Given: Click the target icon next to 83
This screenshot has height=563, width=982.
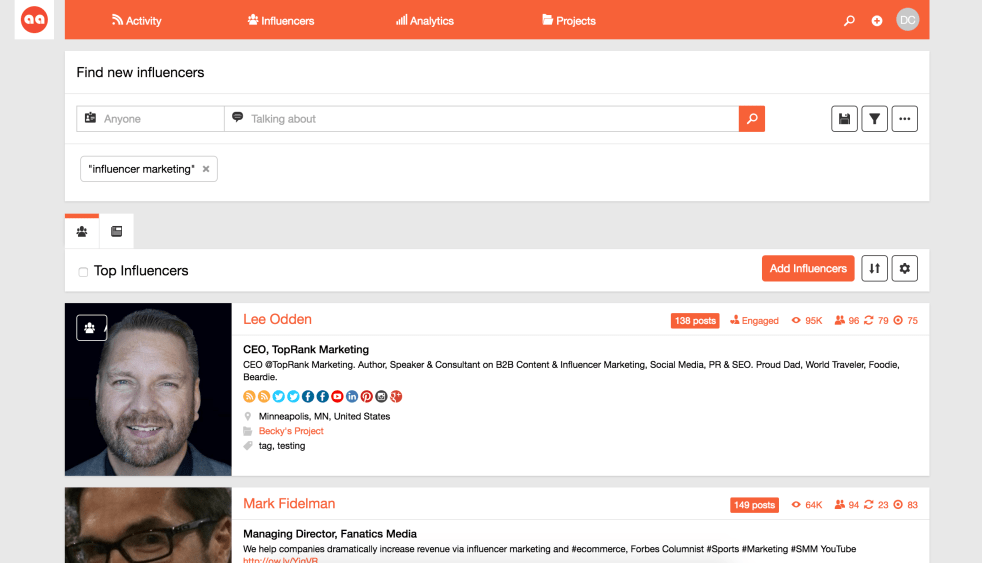Looking at the screenshot, I should (898, 504).
